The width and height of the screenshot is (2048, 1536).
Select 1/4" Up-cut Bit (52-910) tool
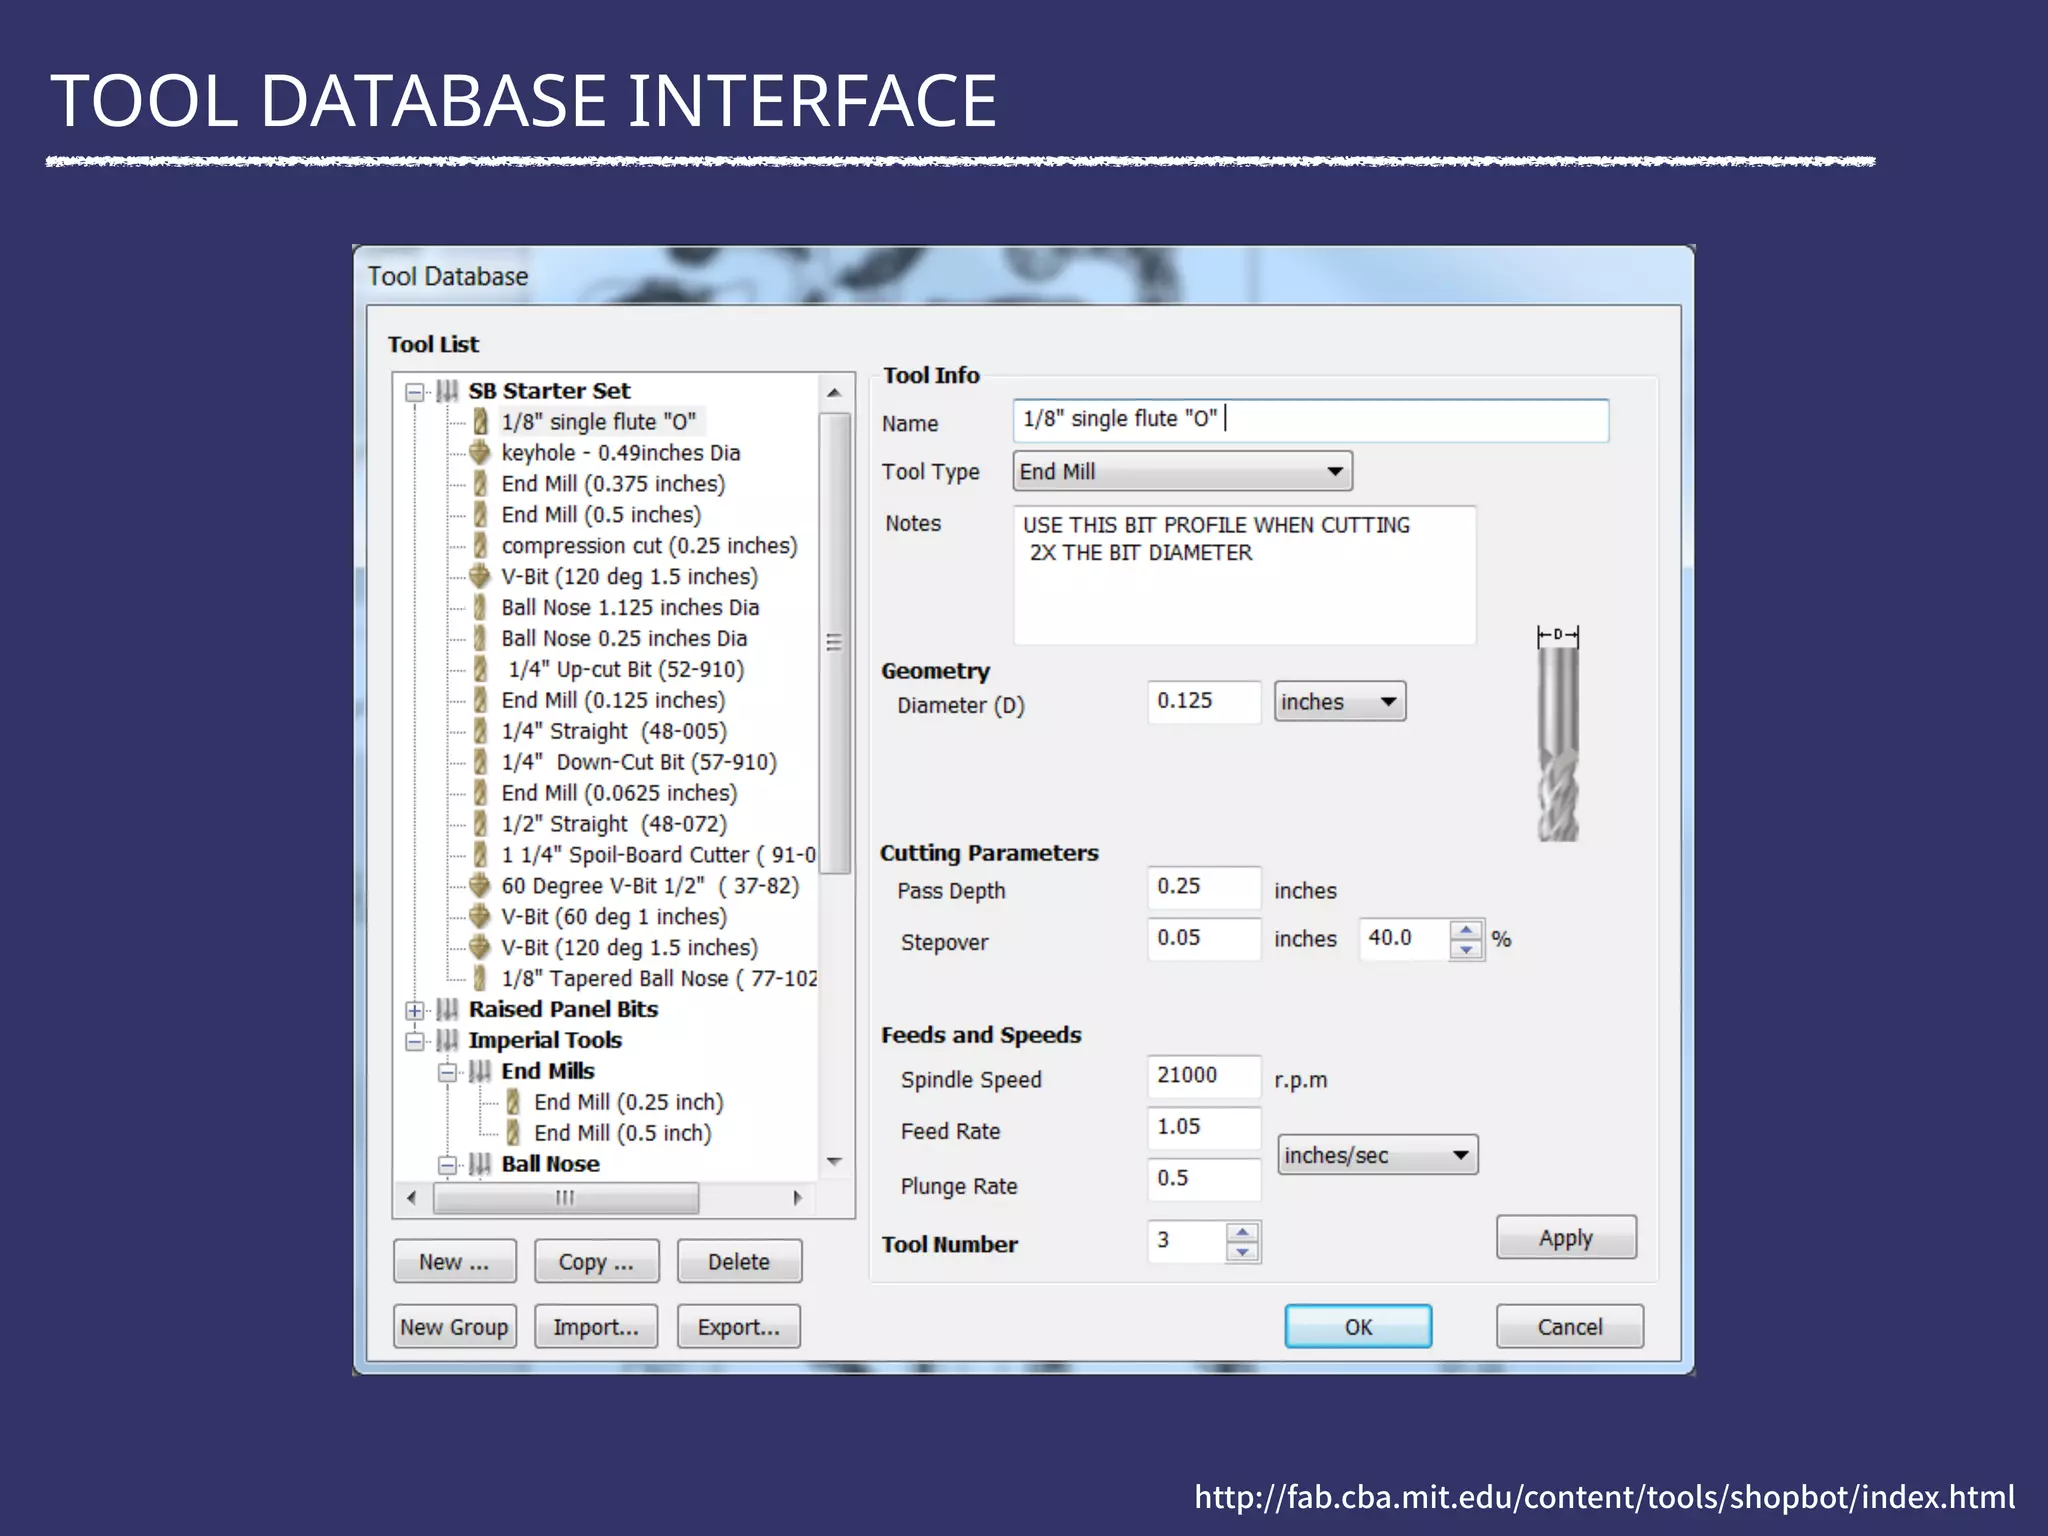[626, 670]
